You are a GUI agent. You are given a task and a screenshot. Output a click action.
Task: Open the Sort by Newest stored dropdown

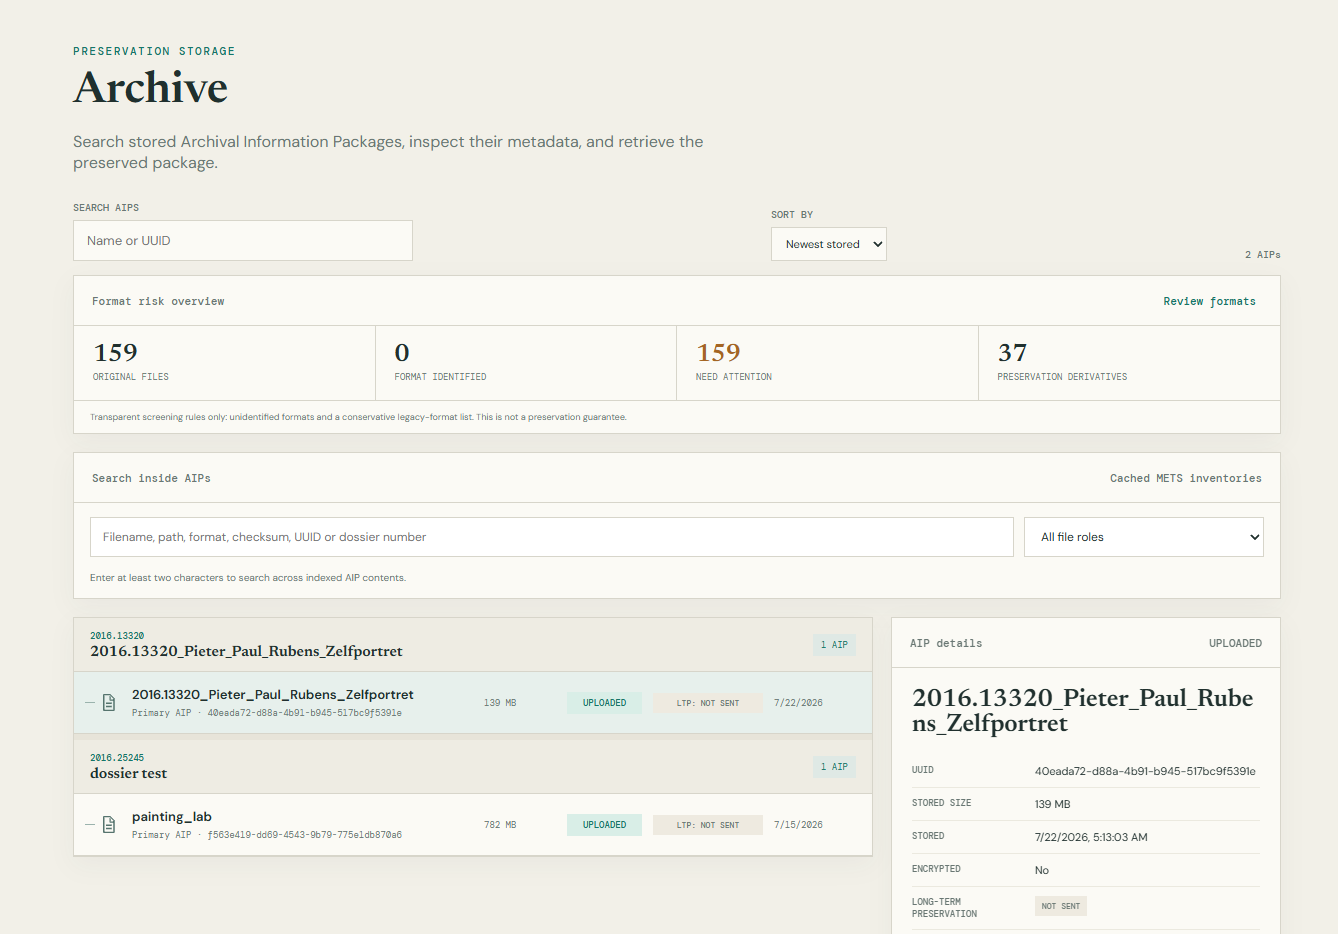coord(828,244)
